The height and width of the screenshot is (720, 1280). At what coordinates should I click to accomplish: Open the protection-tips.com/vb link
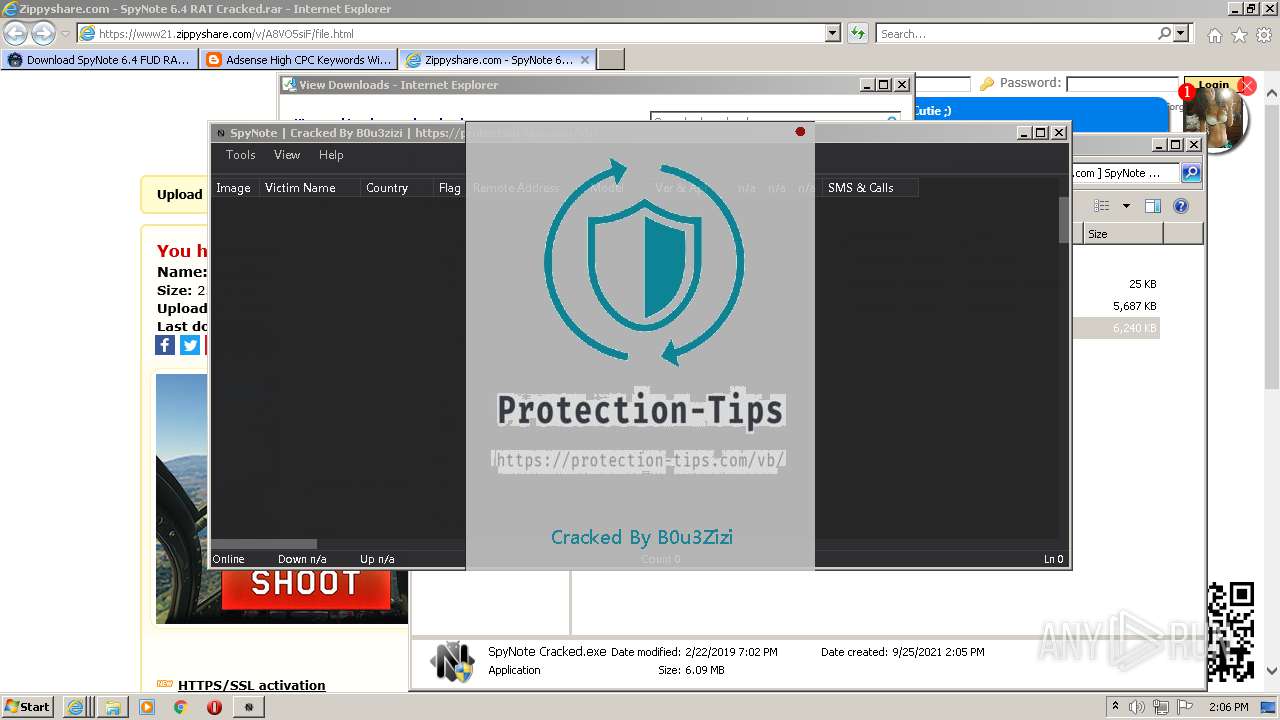(x=640, y=460)
